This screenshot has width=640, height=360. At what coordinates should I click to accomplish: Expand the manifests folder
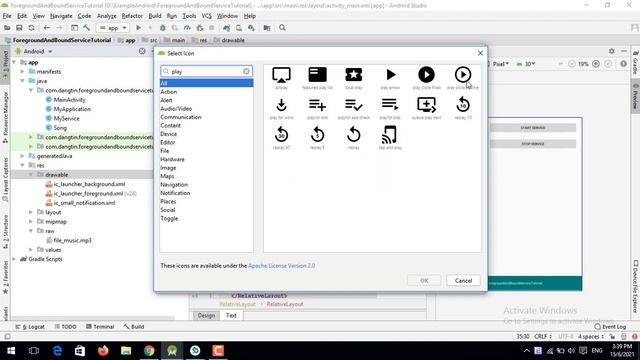click(22, 71)
